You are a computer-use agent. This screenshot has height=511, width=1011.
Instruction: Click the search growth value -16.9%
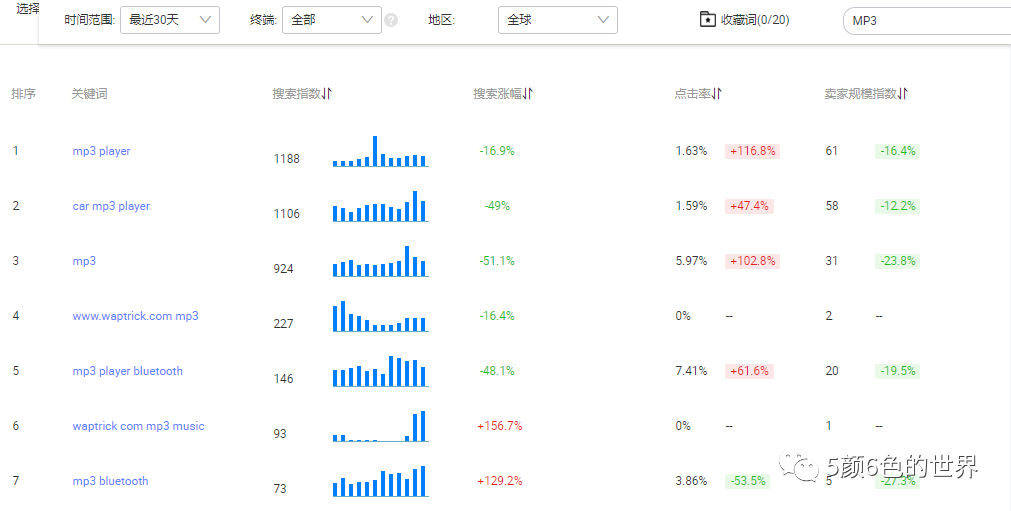pyautogui.click(x=497, y=151)
